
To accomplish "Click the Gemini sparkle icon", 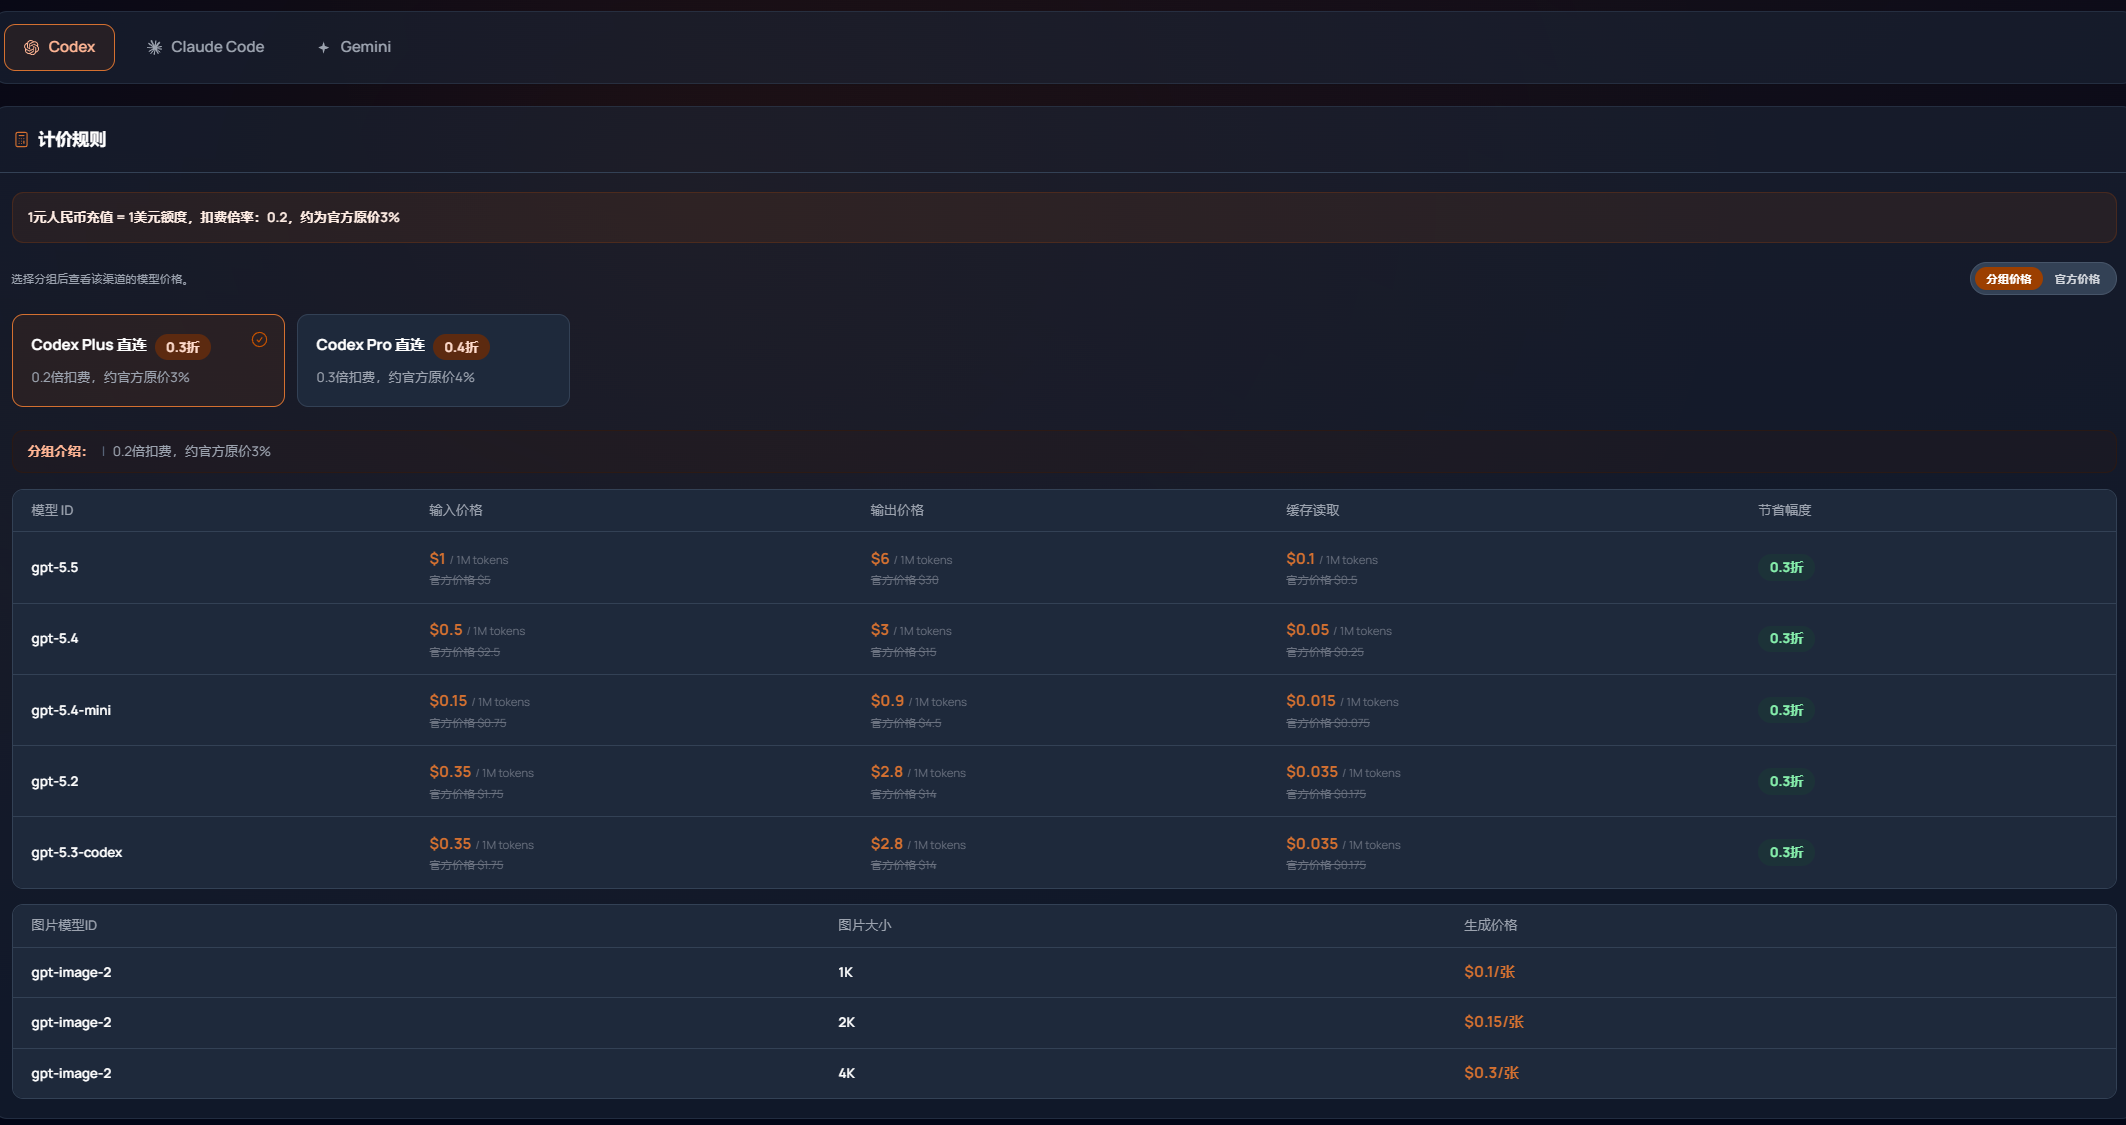I will point(323,47).
